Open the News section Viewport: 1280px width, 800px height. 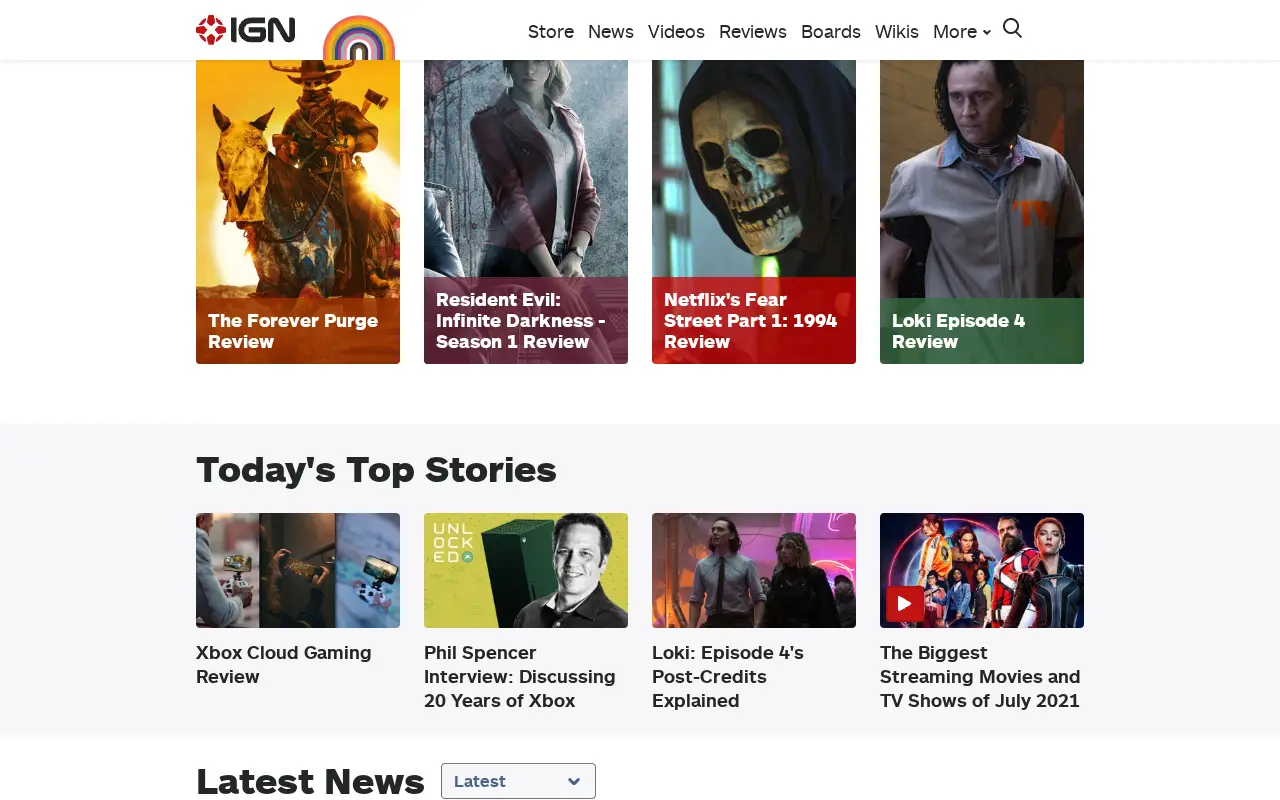611,32
